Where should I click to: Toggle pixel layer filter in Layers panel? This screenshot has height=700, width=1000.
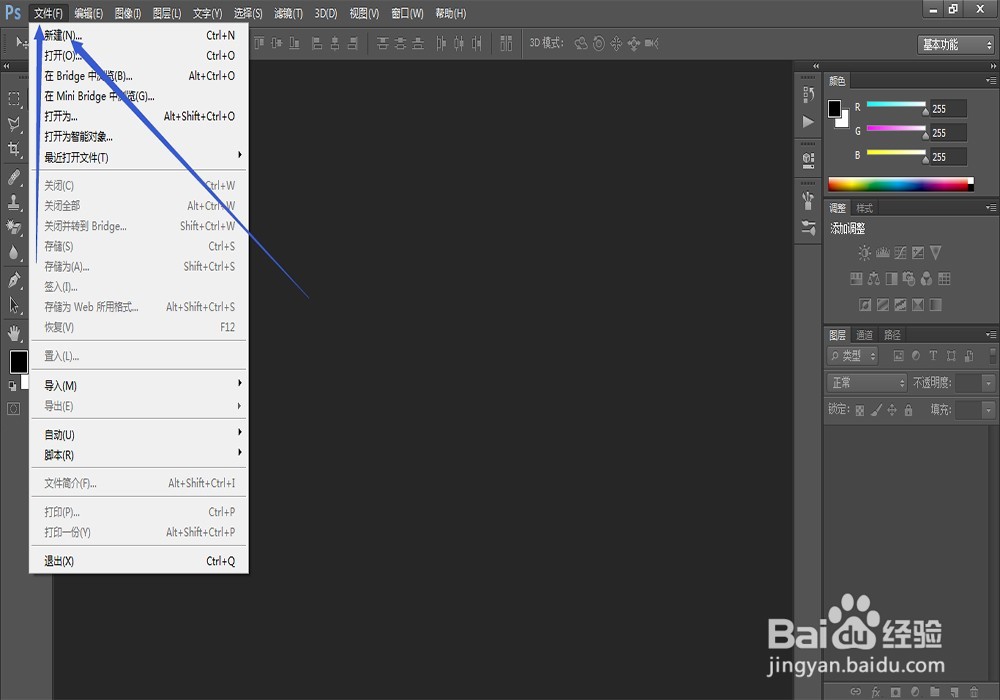pyautogui.click(x=898, y=356)
